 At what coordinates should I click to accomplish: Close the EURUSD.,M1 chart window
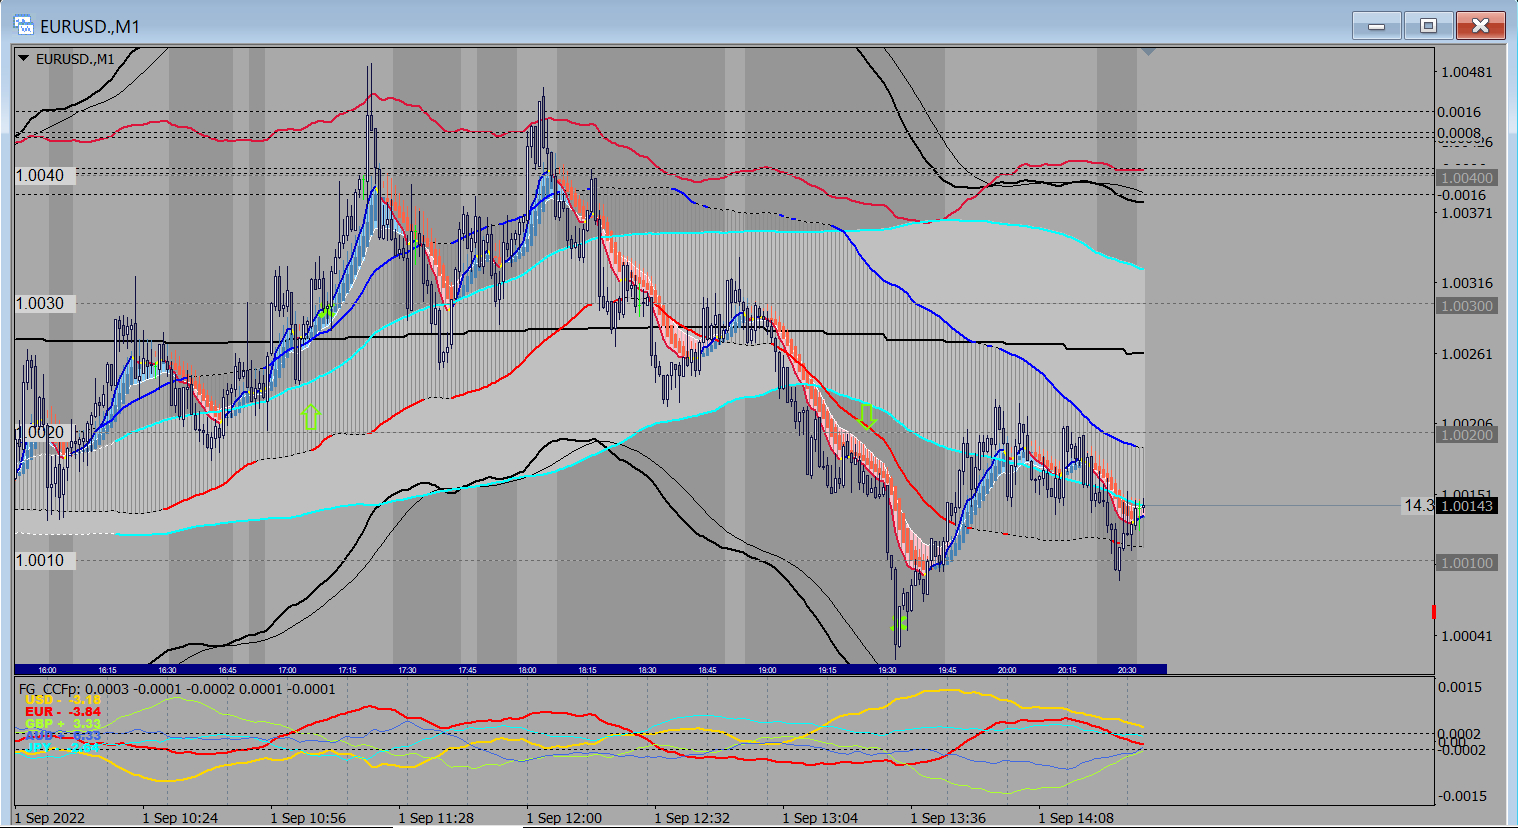click(1480, 26)
